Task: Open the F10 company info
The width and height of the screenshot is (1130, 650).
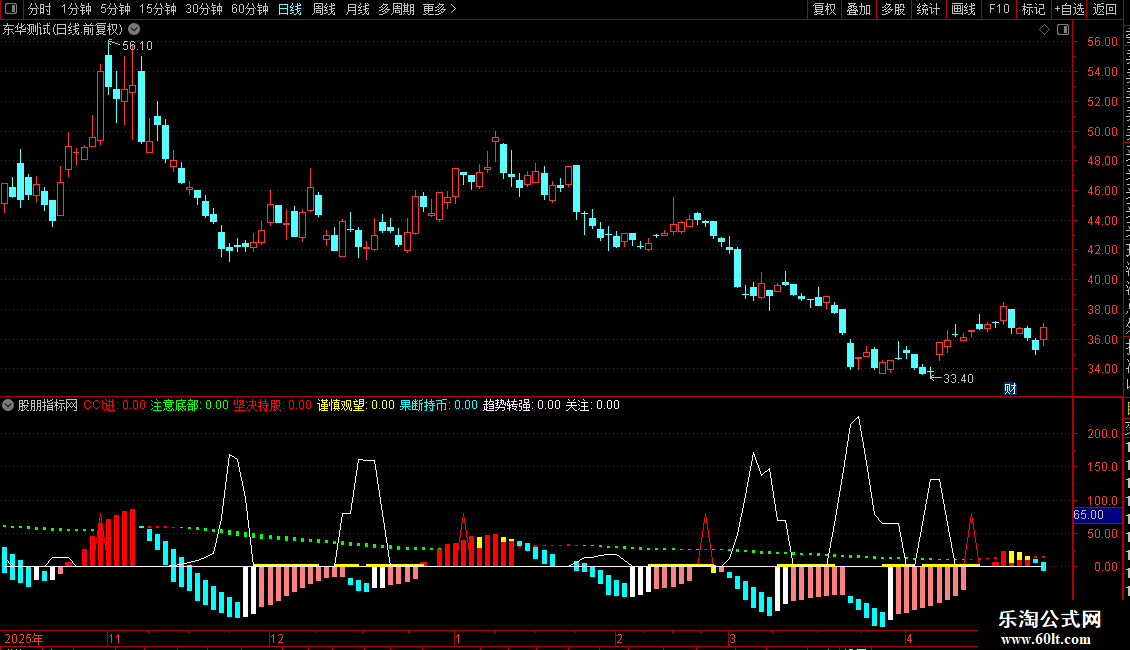Action: tap(999, 9)
